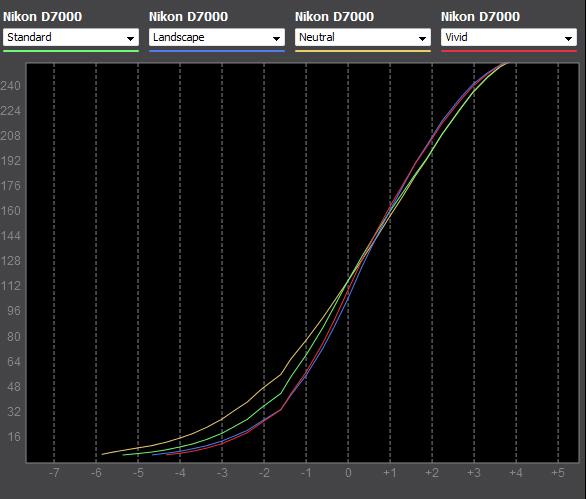The height and width of the screenshot is (499, 586).
Task: Open the Vivid picture style dropdown
Action: pos(509,37)
